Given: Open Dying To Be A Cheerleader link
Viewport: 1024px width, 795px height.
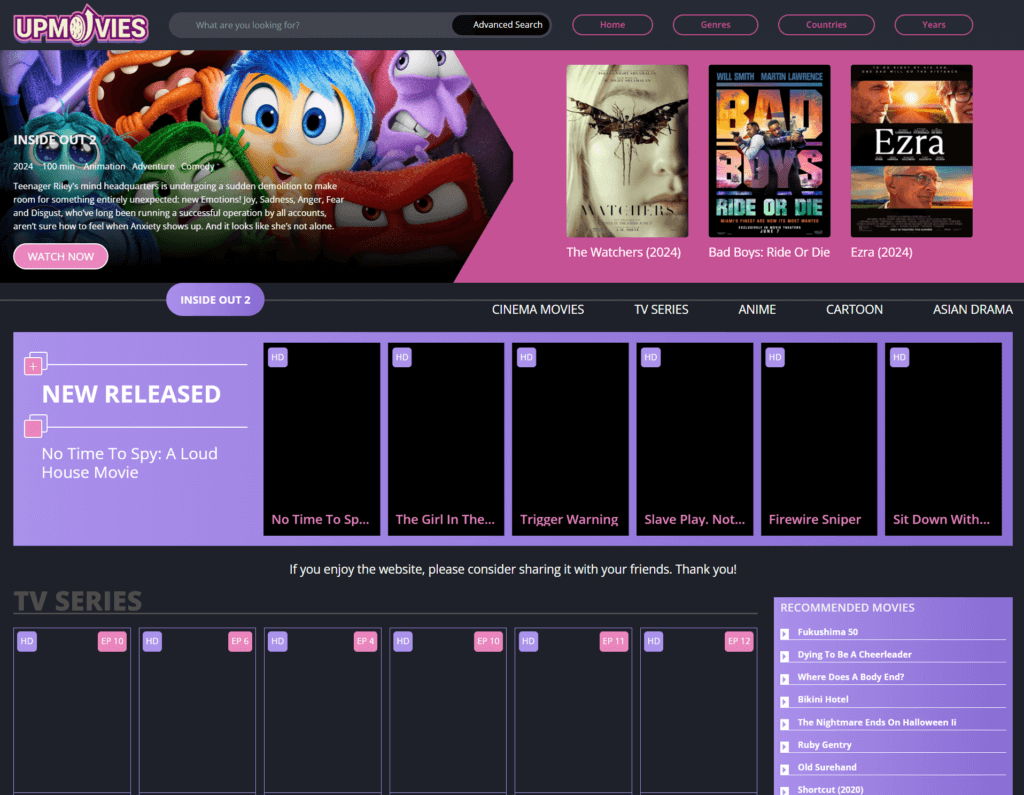Looking at the screenshot, I should pyautogui.click(x=854, y=655).
